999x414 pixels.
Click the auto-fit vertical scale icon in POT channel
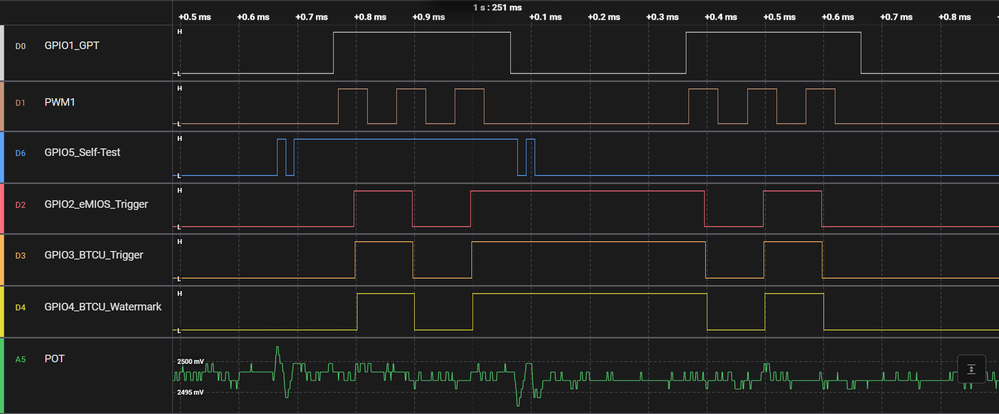point(970,369)
